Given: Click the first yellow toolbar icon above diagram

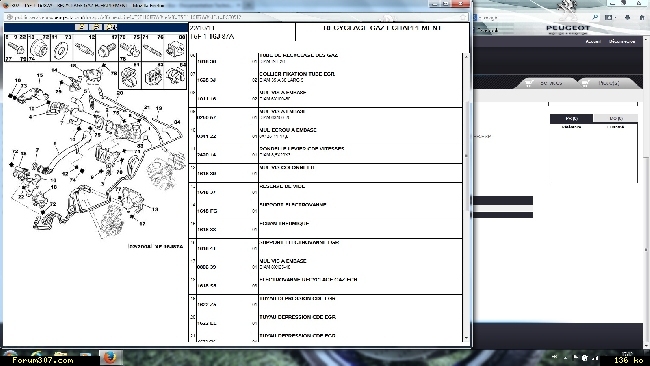Looking at the screenshot, I should 81,27.
